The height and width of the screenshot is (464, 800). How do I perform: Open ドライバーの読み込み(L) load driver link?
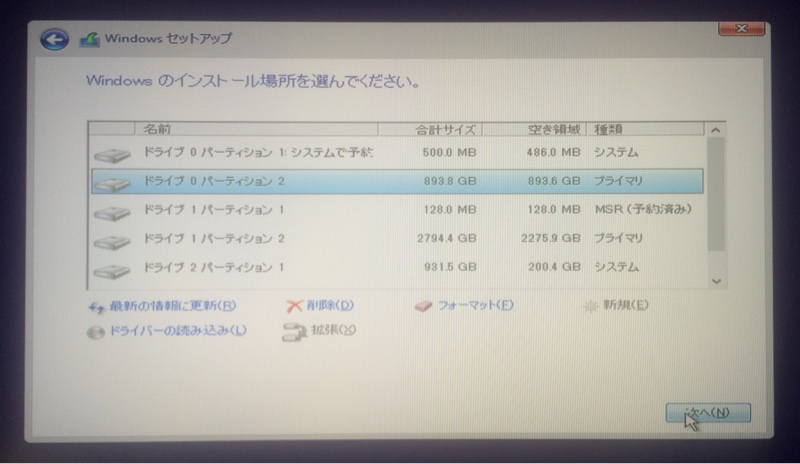tap(178, 331)
